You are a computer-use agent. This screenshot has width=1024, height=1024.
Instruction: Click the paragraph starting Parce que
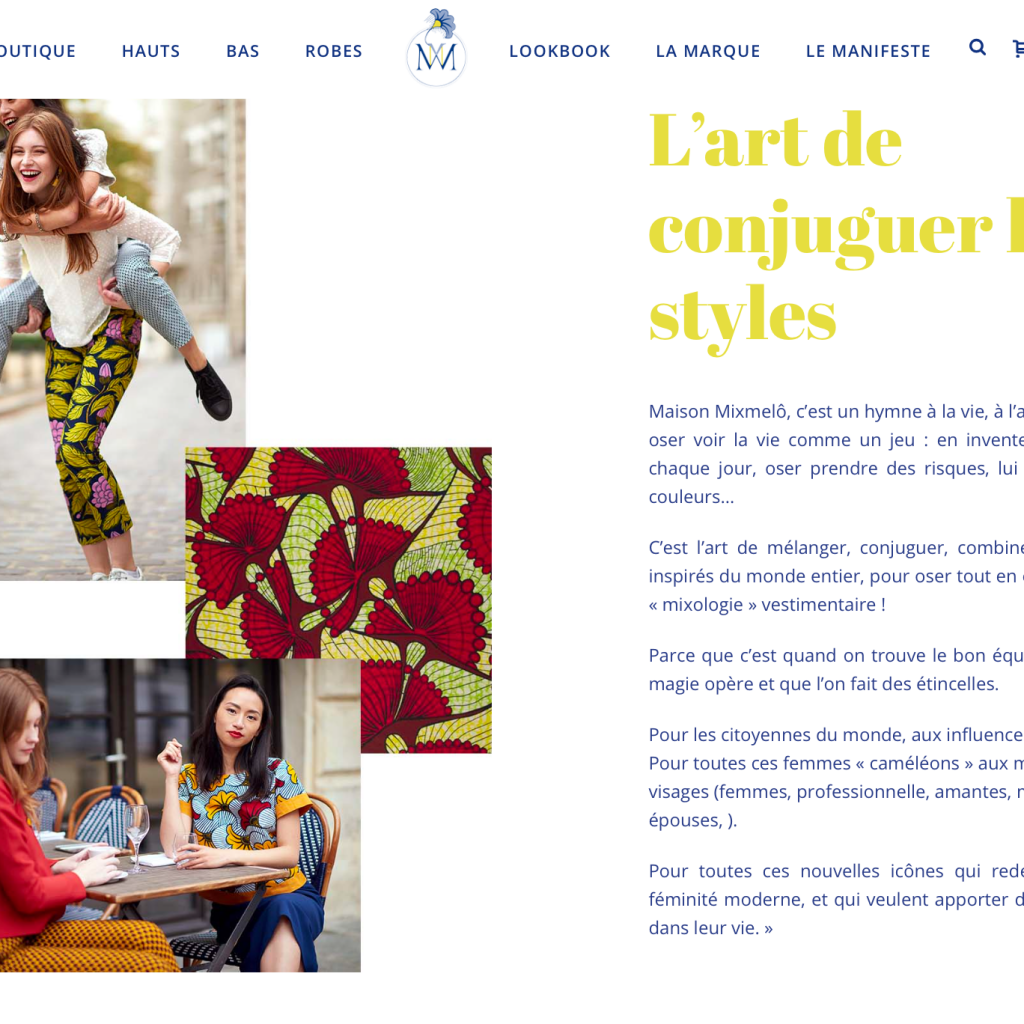pos(836,669)
